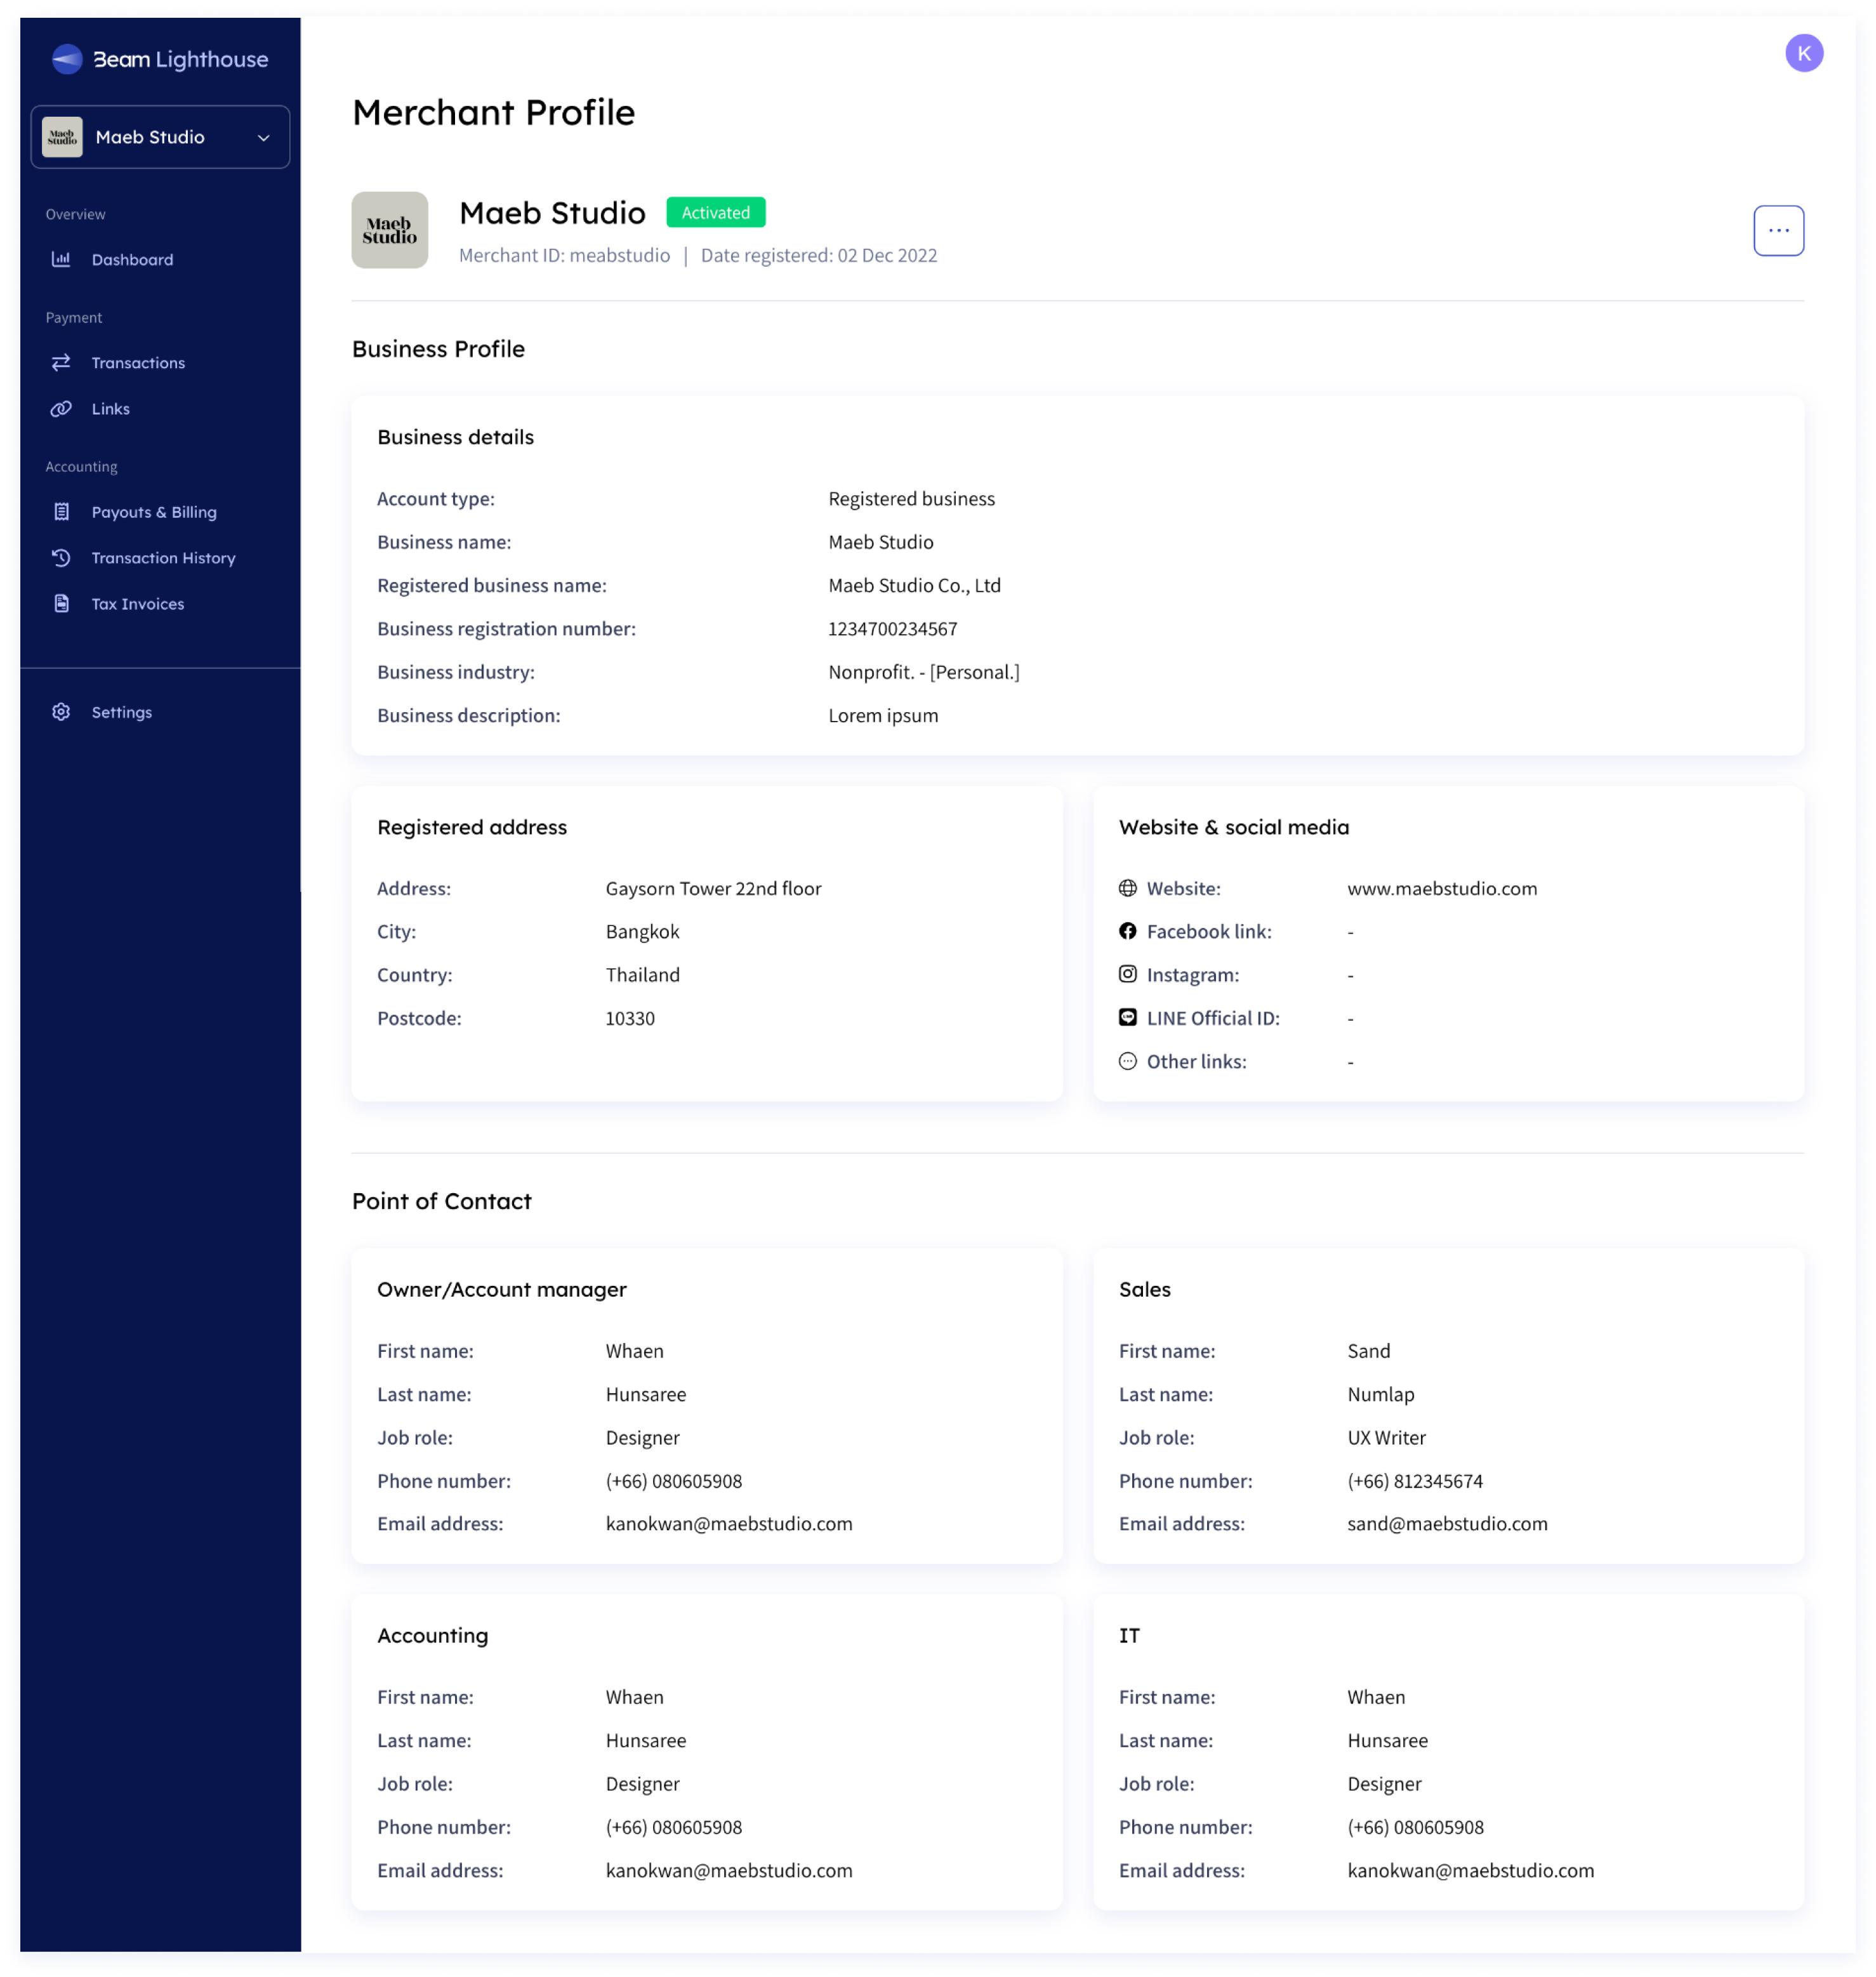Viewport: 1876px width, 1977px height.
Task: Click the LINE Official ID icon
Action: 1127,1017
